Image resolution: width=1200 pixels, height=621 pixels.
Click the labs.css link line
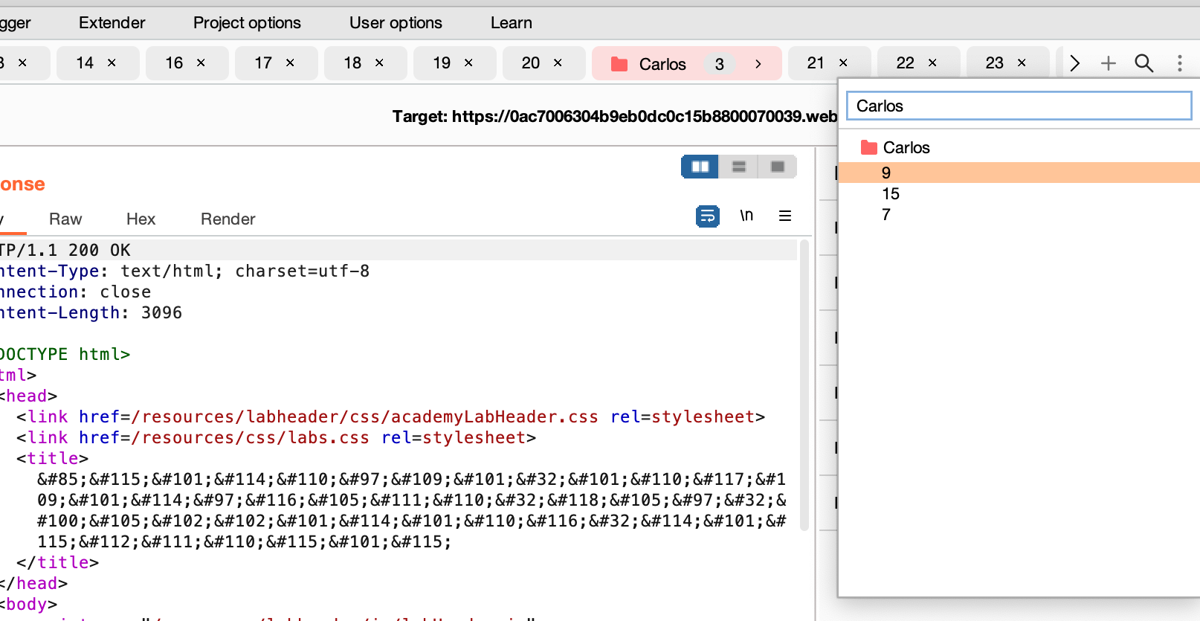pyautogui.click(x=277, y=438)
